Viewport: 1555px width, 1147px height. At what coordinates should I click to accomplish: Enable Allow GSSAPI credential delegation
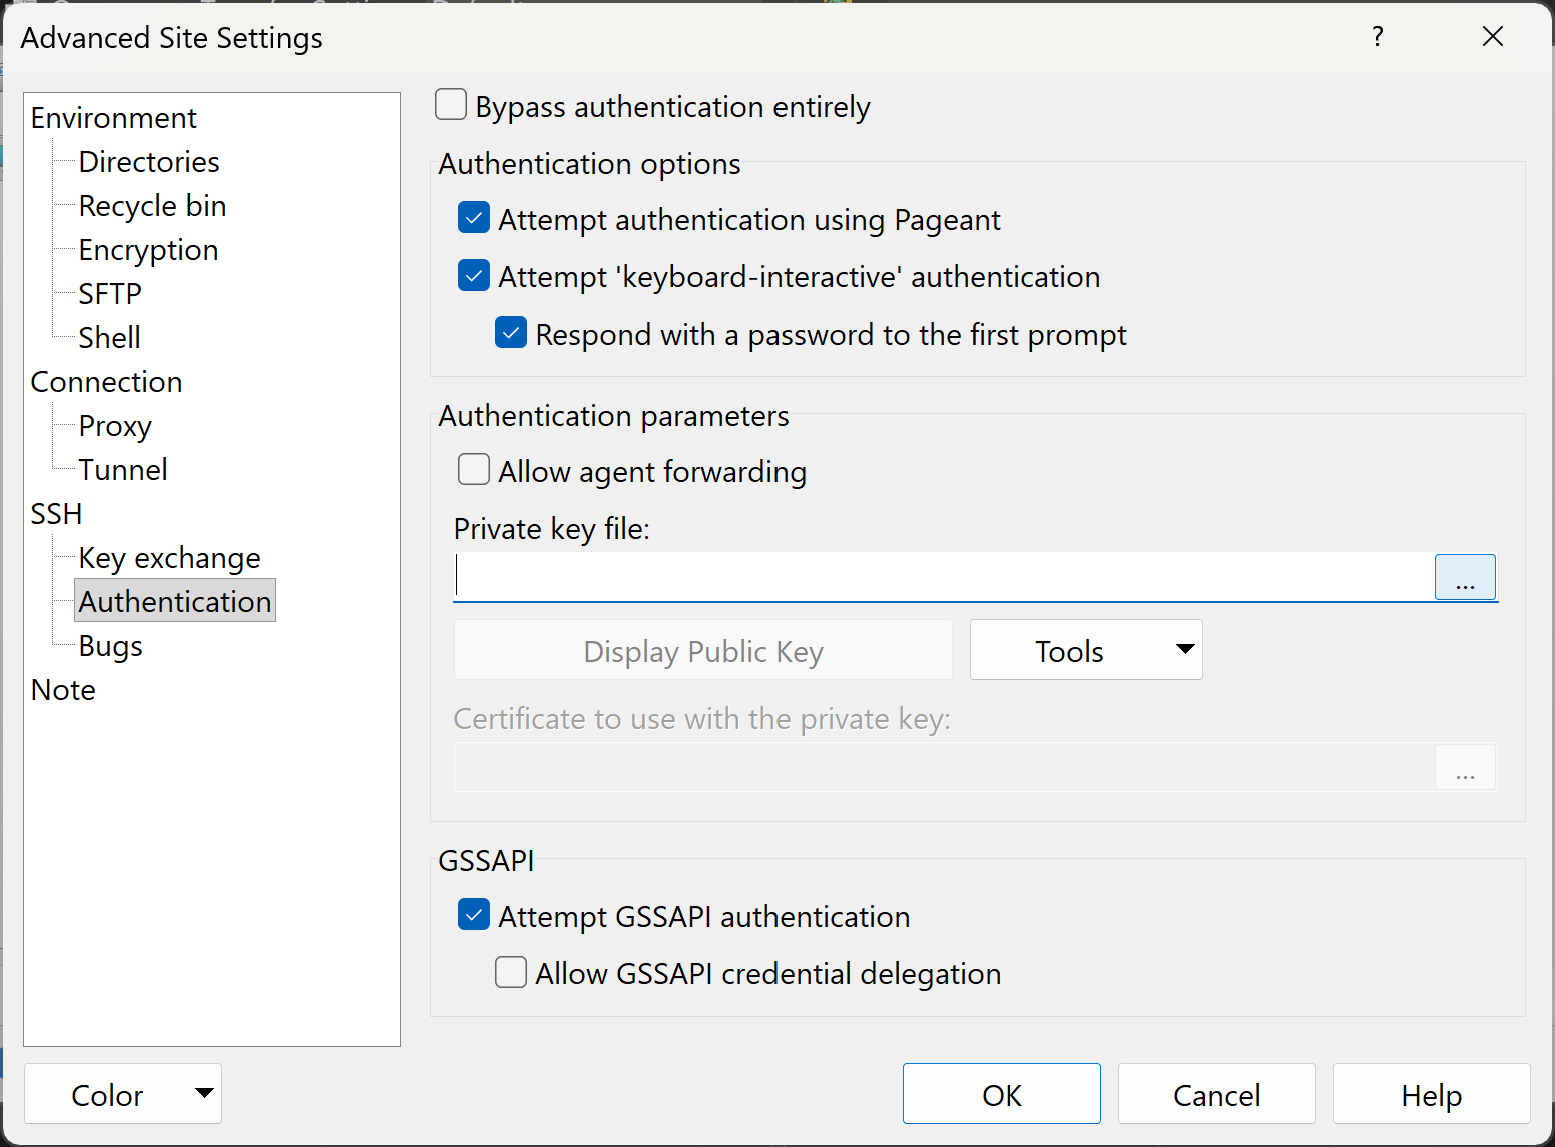point(511,972)
